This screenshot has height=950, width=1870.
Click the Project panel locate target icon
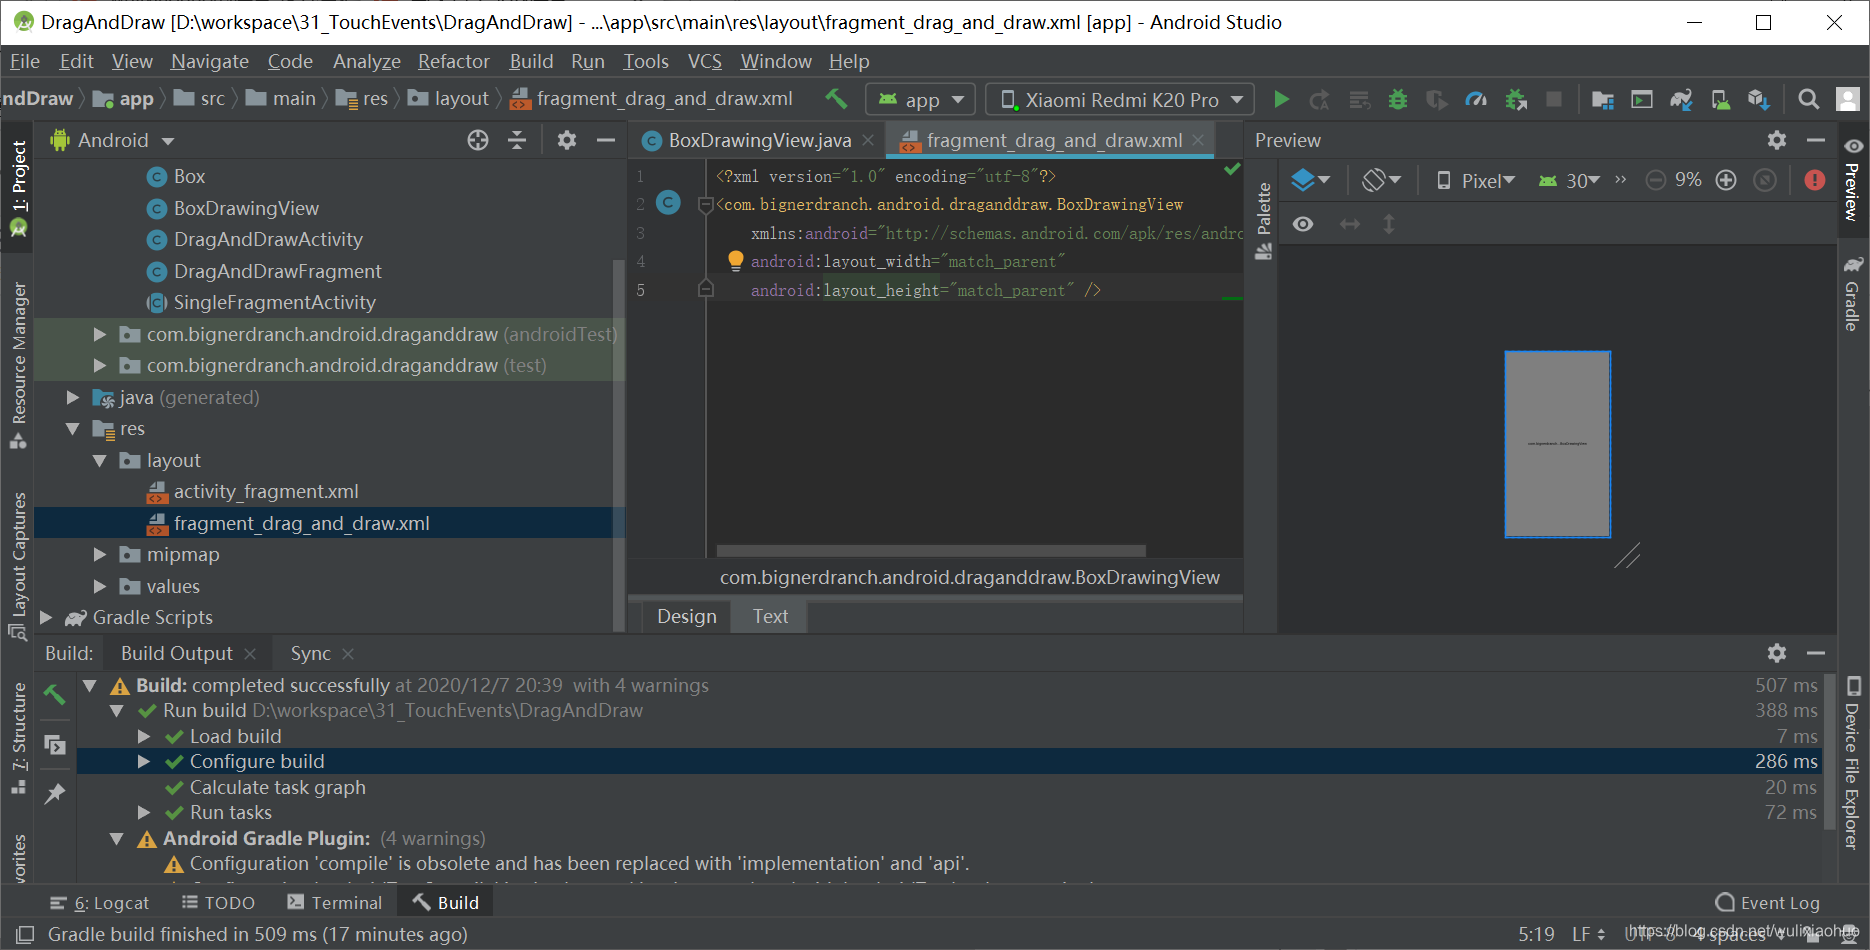click(478, 140)
